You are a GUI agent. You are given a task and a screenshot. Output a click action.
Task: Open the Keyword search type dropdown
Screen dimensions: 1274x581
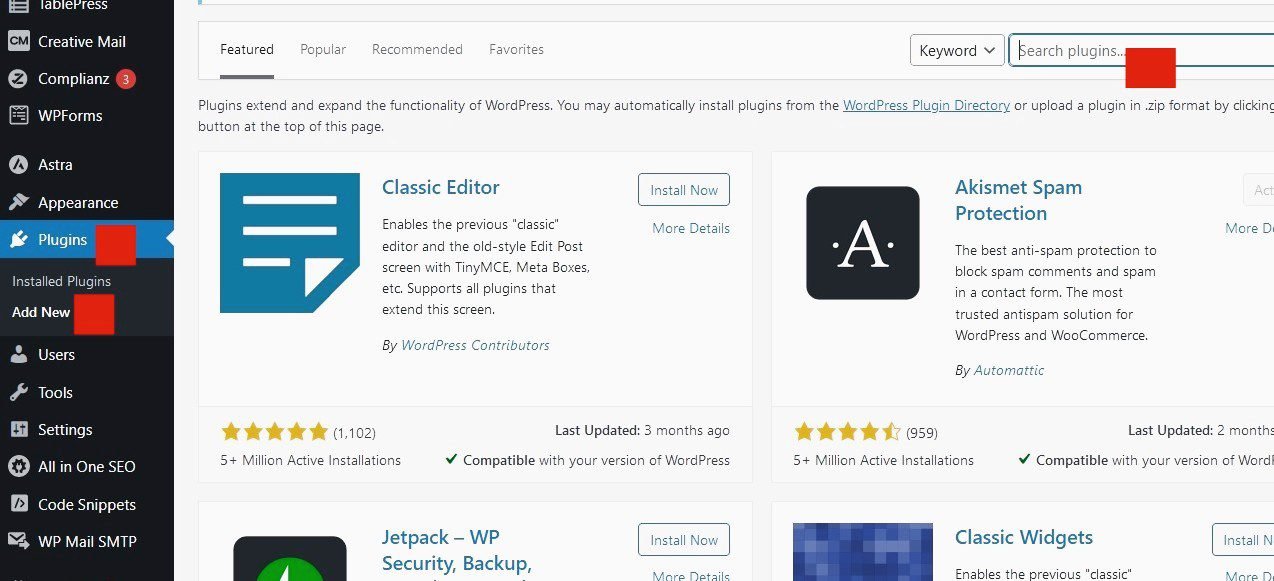click(957, 50)
